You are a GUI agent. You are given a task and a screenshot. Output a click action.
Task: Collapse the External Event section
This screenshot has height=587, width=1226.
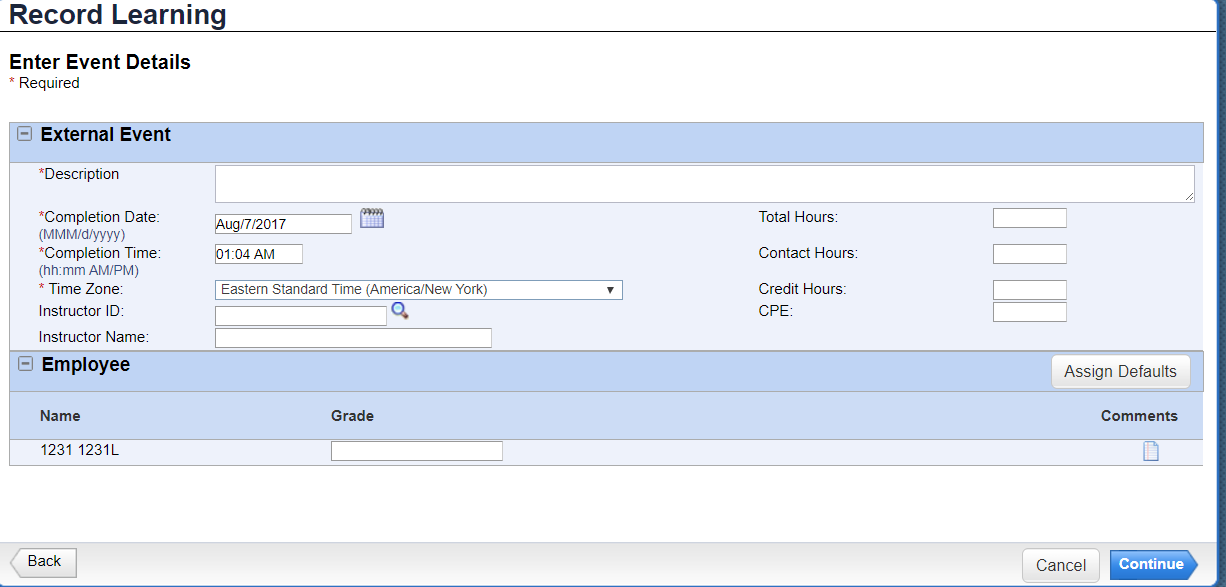25,134
